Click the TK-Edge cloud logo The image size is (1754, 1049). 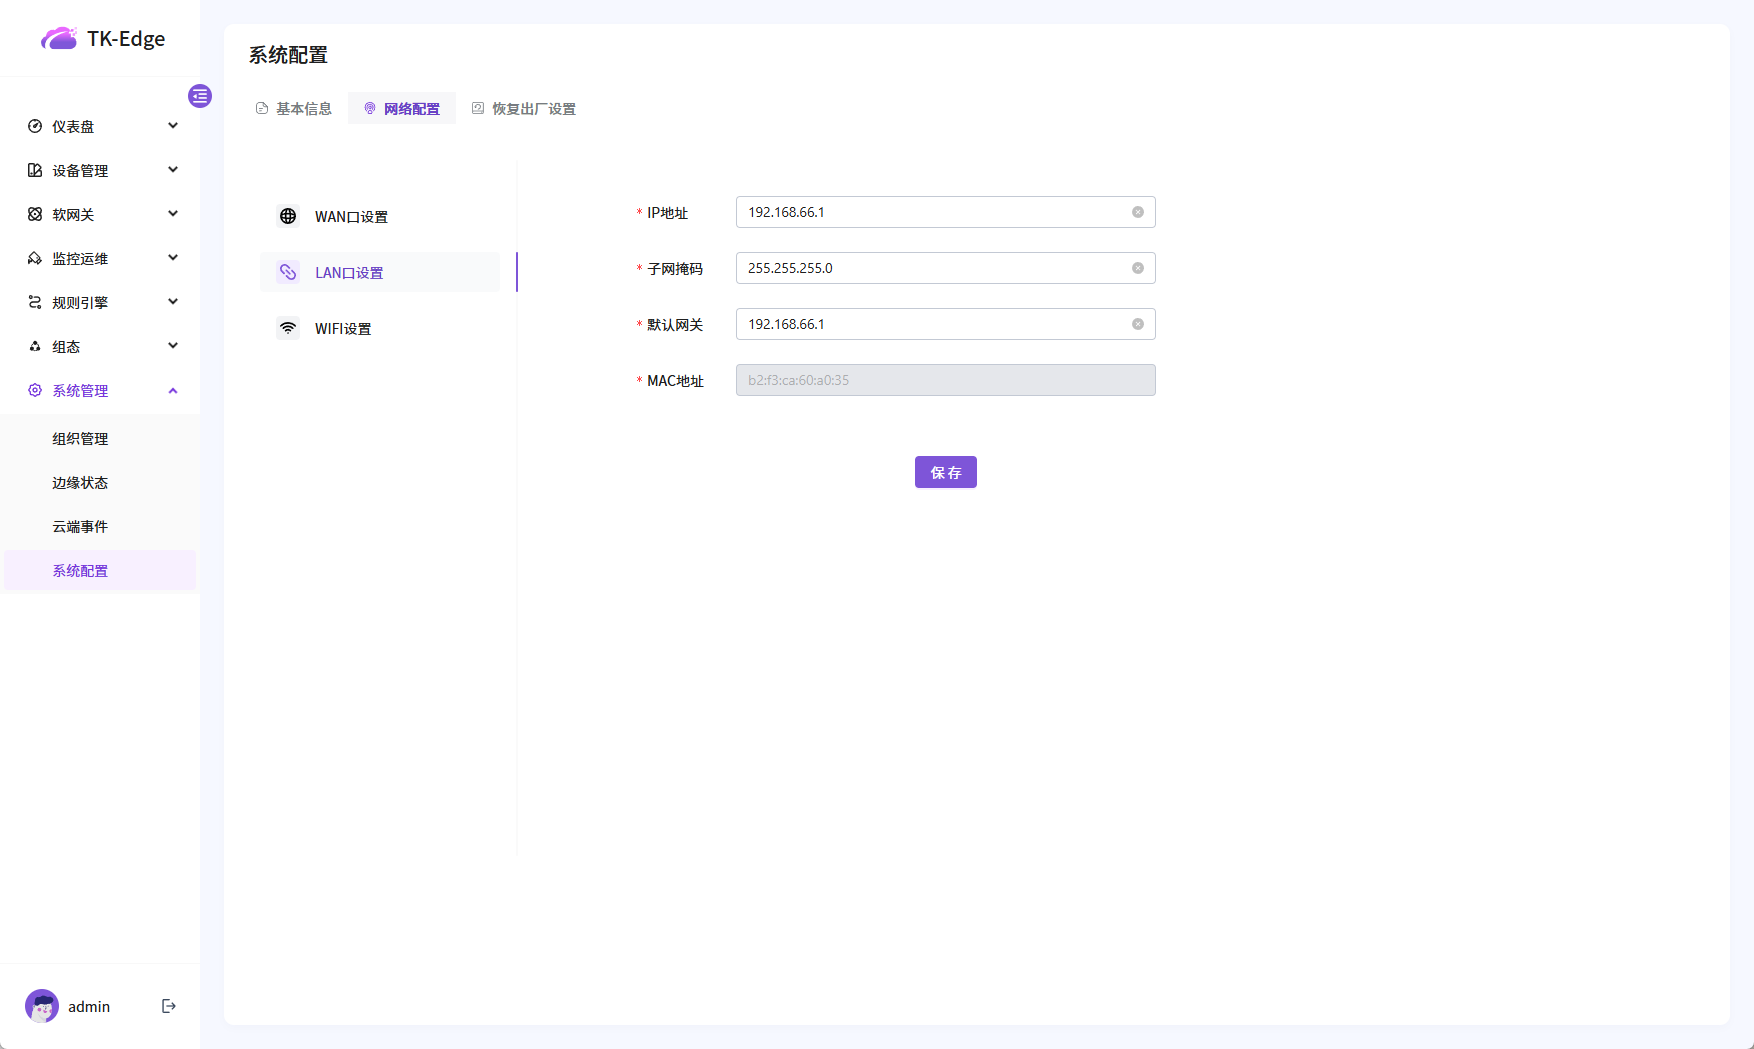(x=59, y=39)
